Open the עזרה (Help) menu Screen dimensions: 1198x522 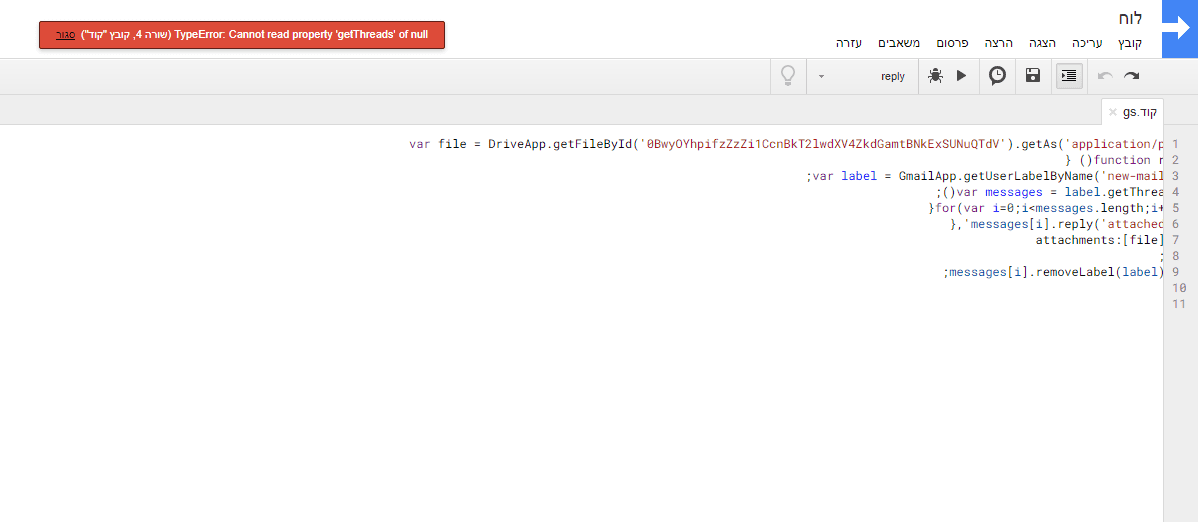[x=849, y=43]
